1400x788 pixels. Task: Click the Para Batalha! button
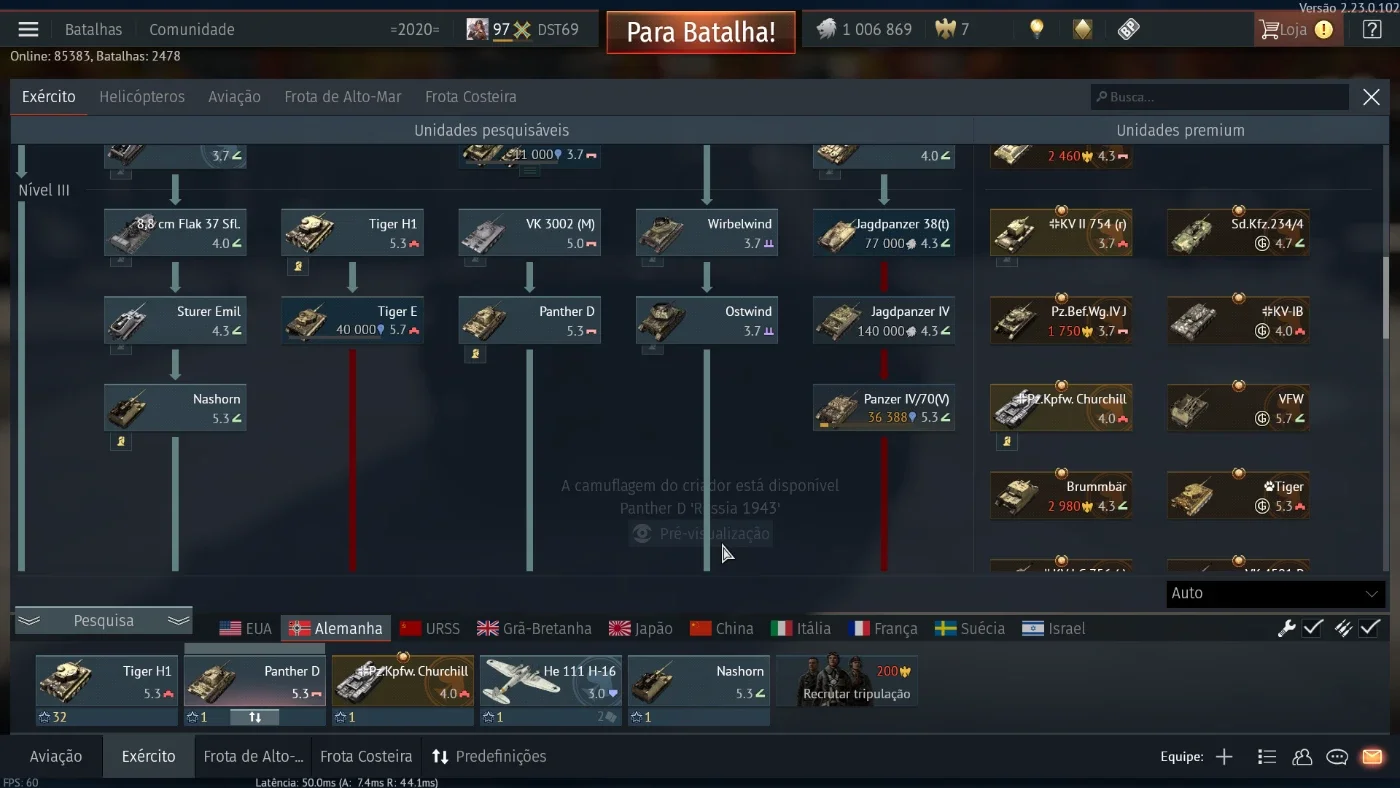701,32
